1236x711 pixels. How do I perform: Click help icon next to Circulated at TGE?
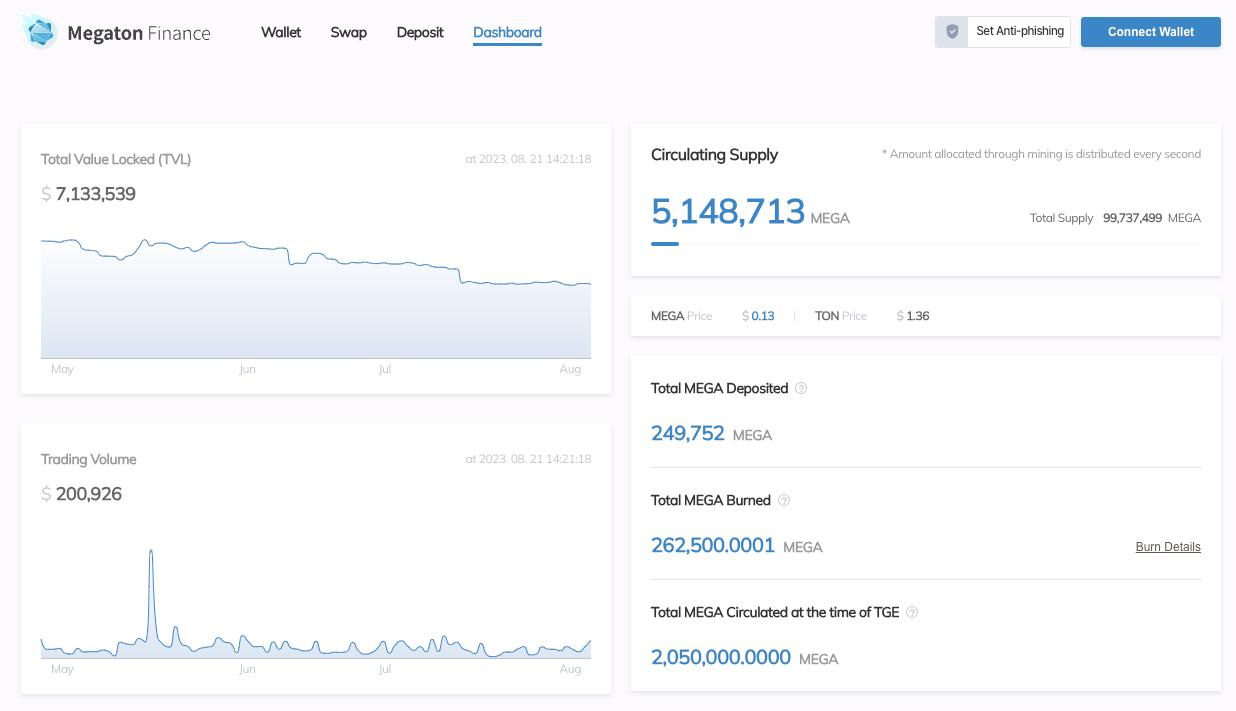tap(912, 612)
